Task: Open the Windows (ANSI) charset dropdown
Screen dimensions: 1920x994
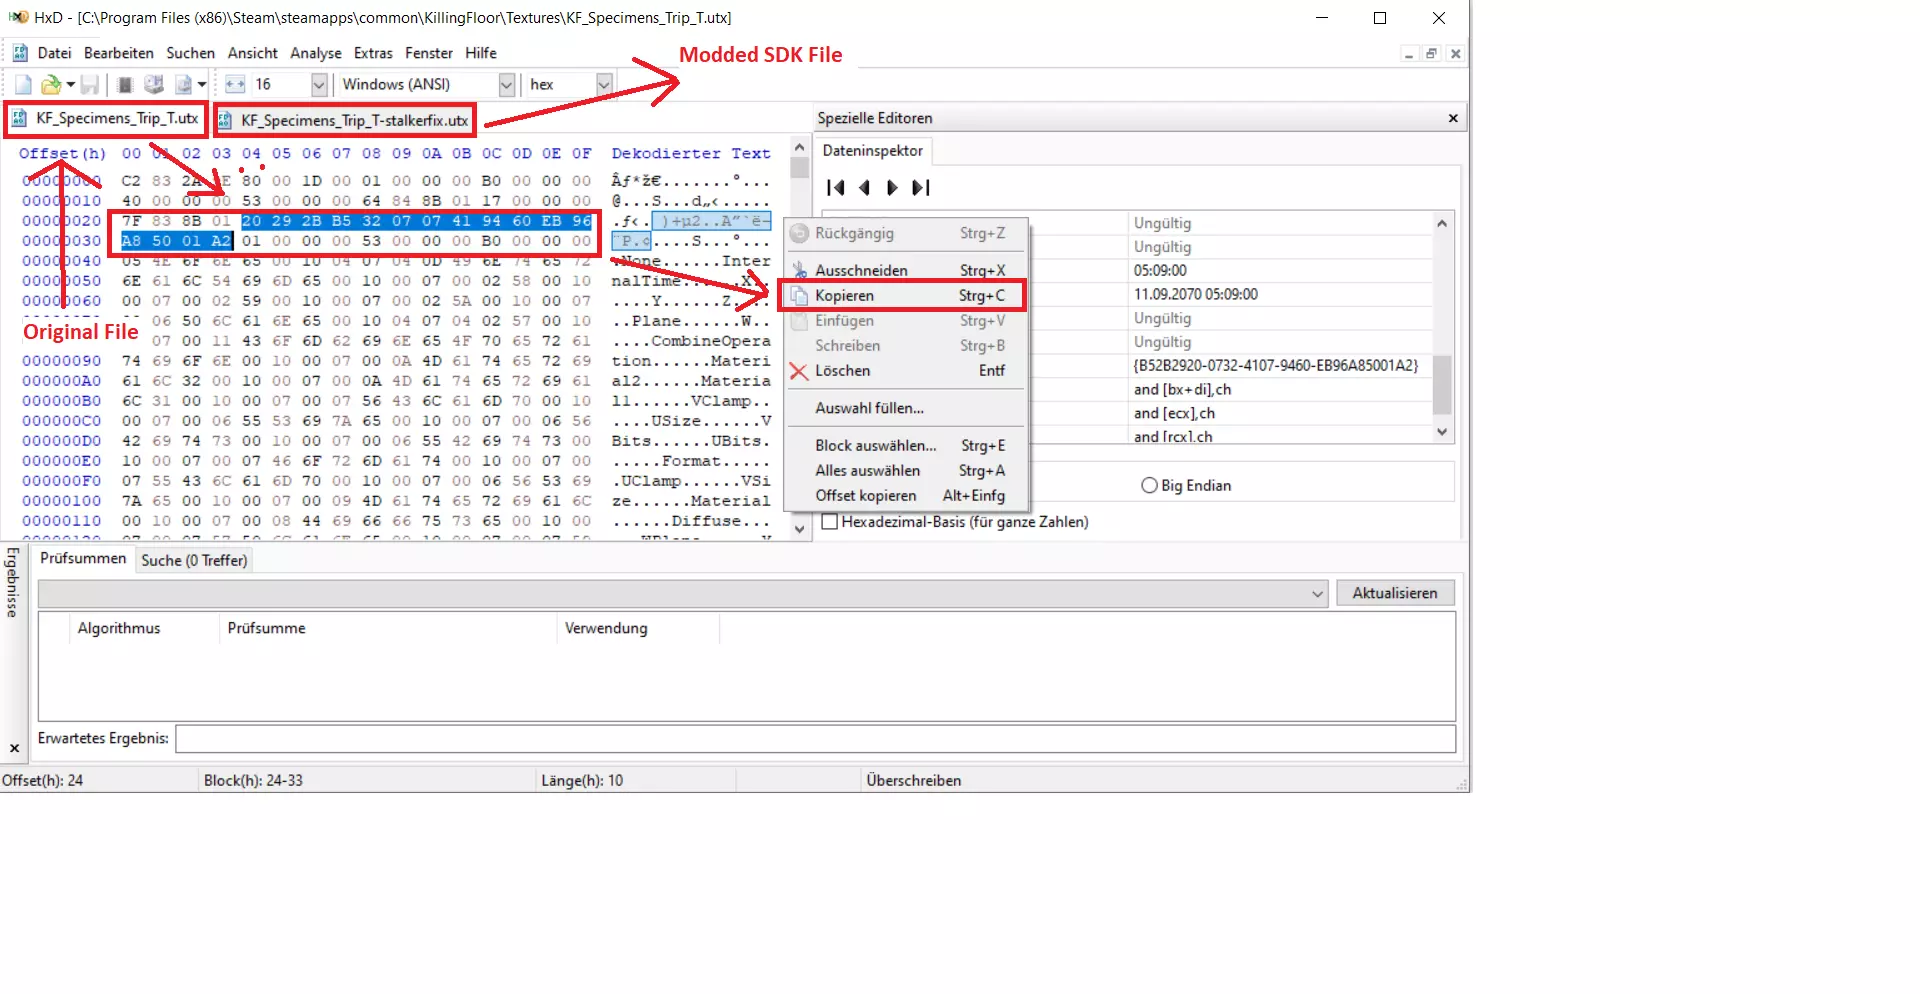Action: click(506, 85)
